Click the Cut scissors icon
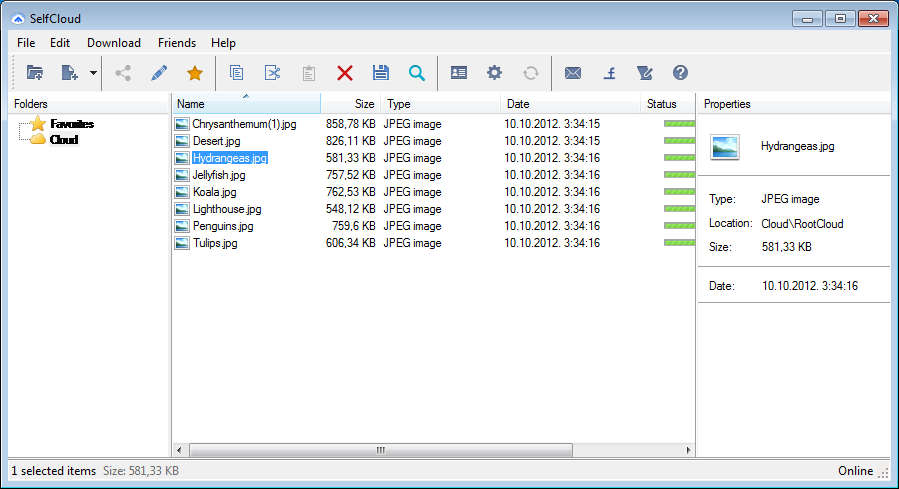899x489 pixels. (x=272, y=73)
